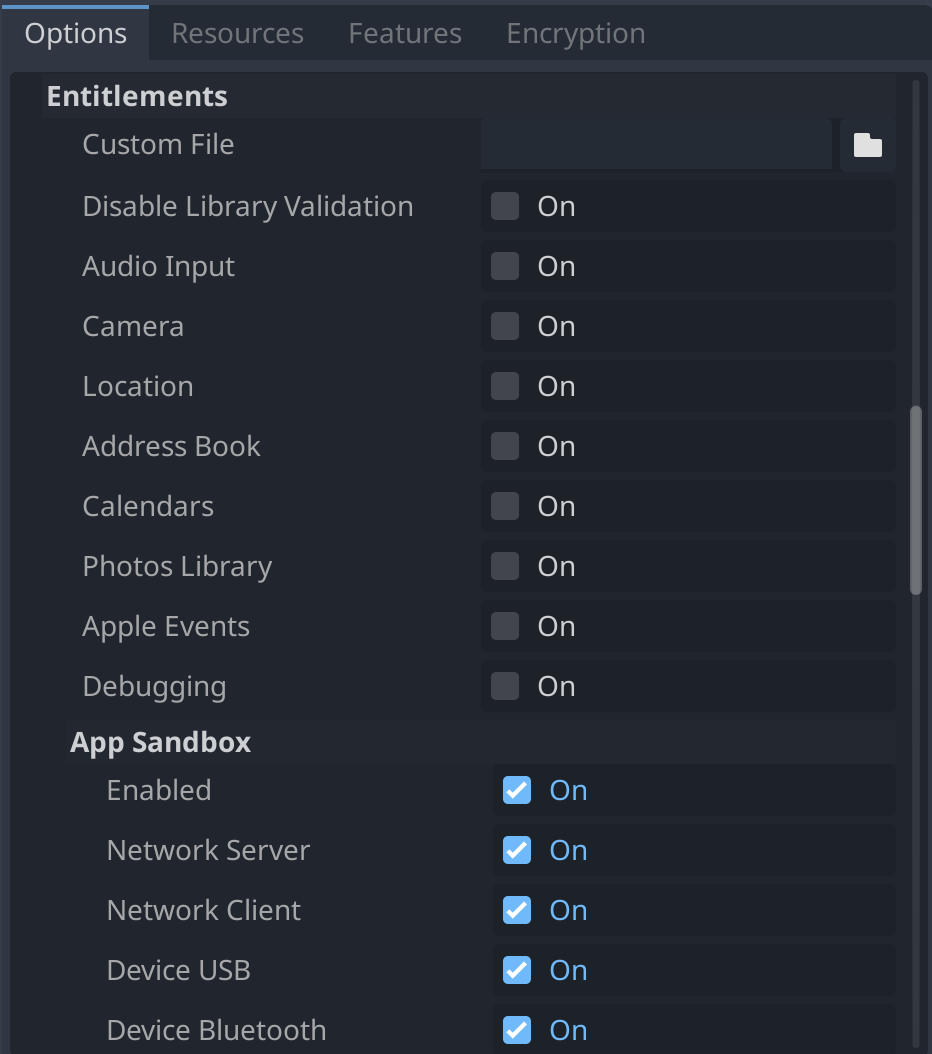Select the Encryption tab
932x1054 pixels.
575,33
